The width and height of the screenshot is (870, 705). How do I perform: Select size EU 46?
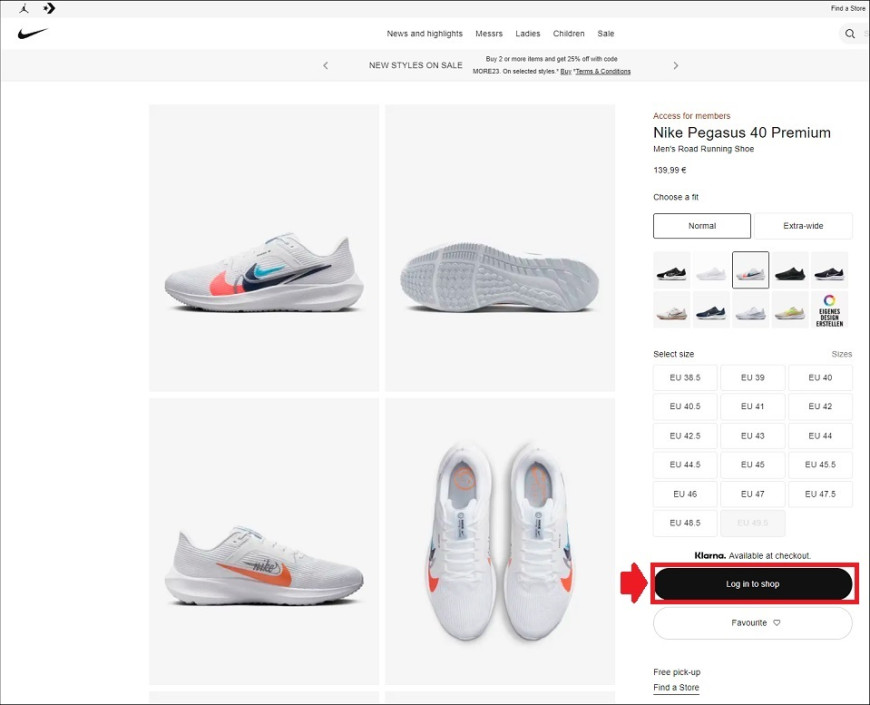point(685,494)
